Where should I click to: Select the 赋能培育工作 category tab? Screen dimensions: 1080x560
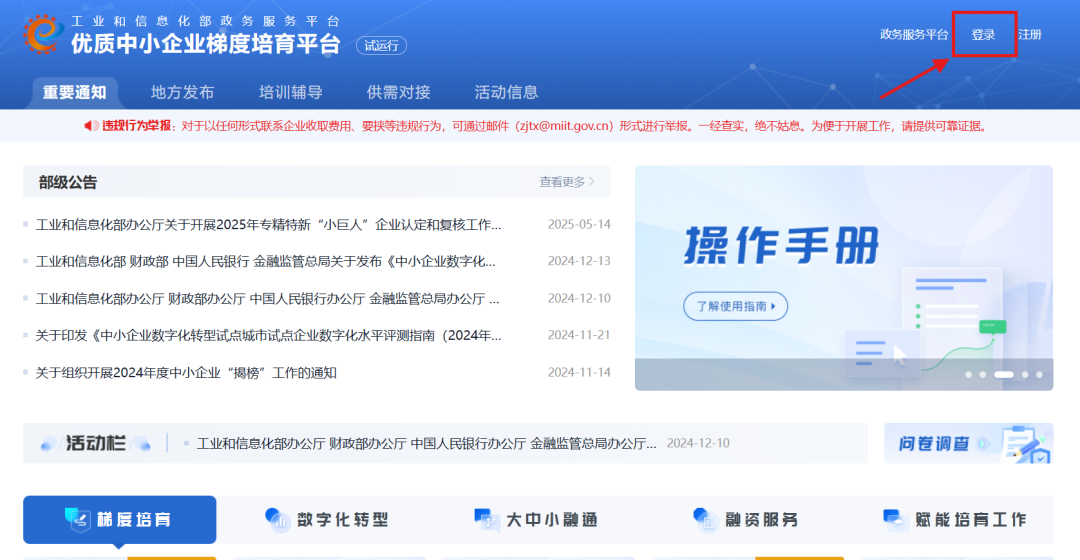955,519
